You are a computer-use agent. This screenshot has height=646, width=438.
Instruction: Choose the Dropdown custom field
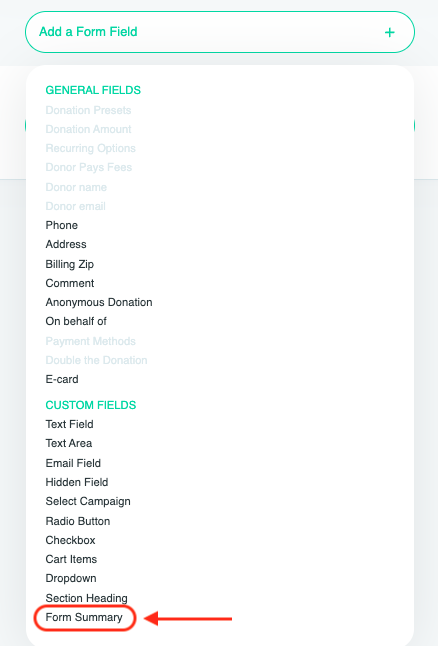point(71,578)
